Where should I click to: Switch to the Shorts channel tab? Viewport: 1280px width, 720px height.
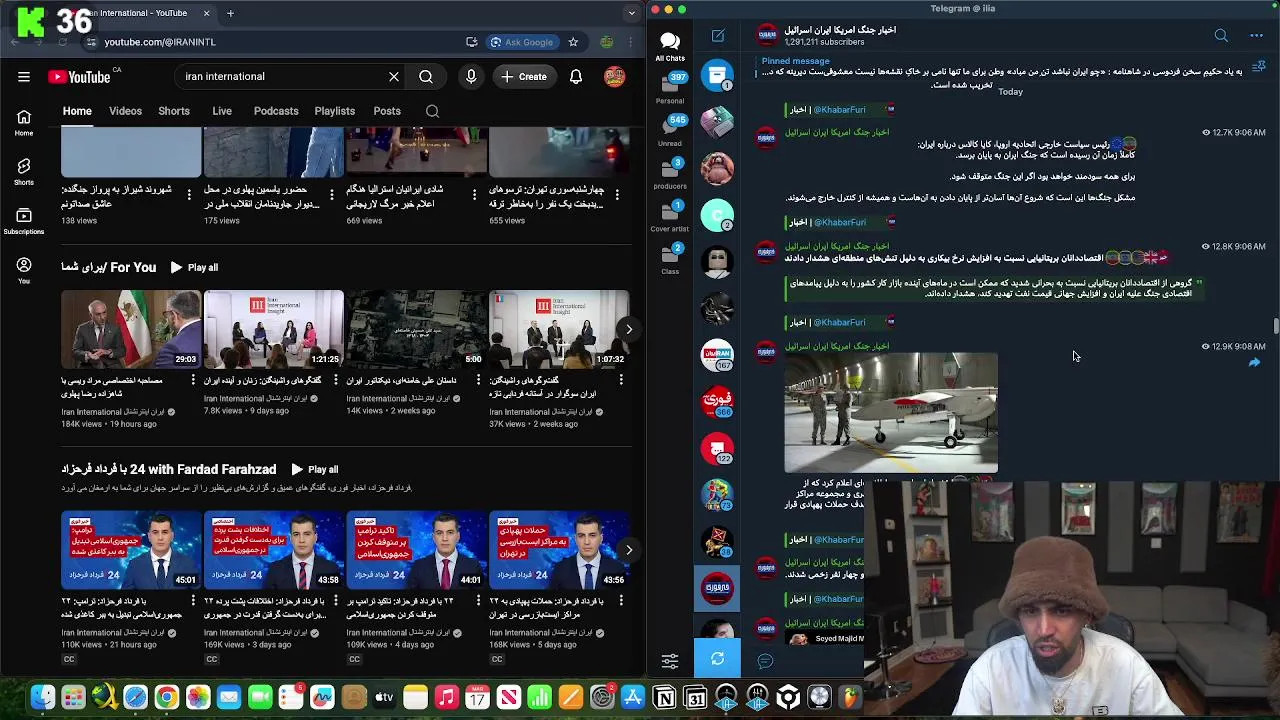[x=174, y=111]
